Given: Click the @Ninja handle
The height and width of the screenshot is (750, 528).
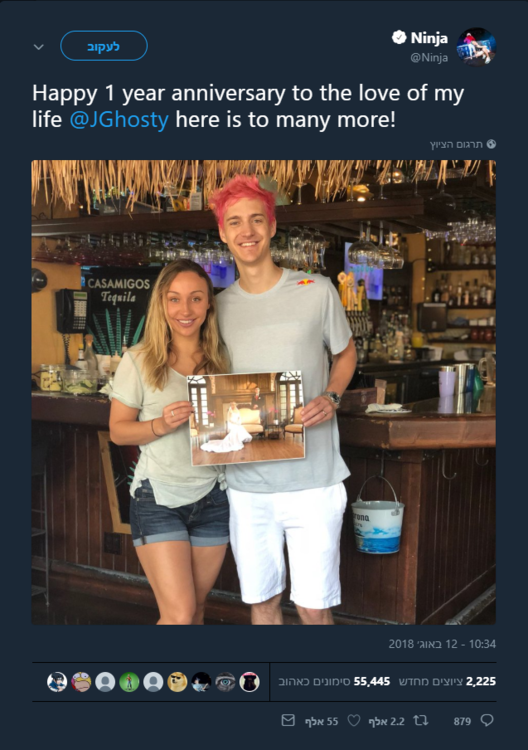Looking at the screenshot, I should point(429,57).
